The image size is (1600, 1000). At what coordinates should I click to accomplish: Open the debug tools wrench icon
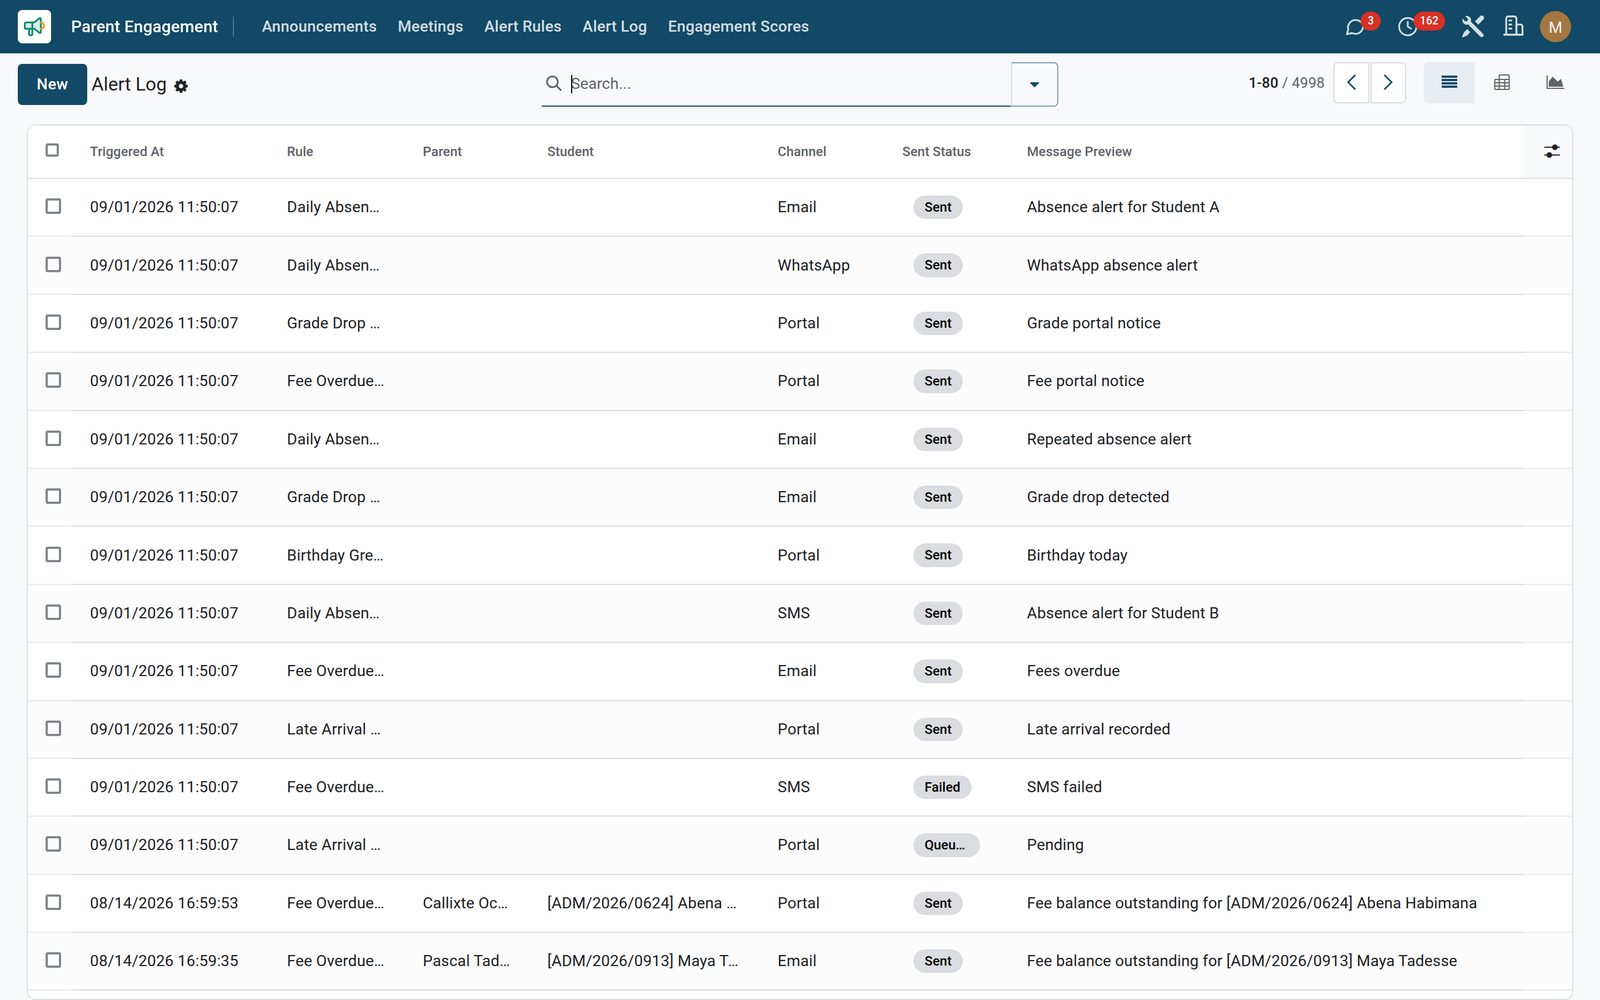(x=1472, y=27)
